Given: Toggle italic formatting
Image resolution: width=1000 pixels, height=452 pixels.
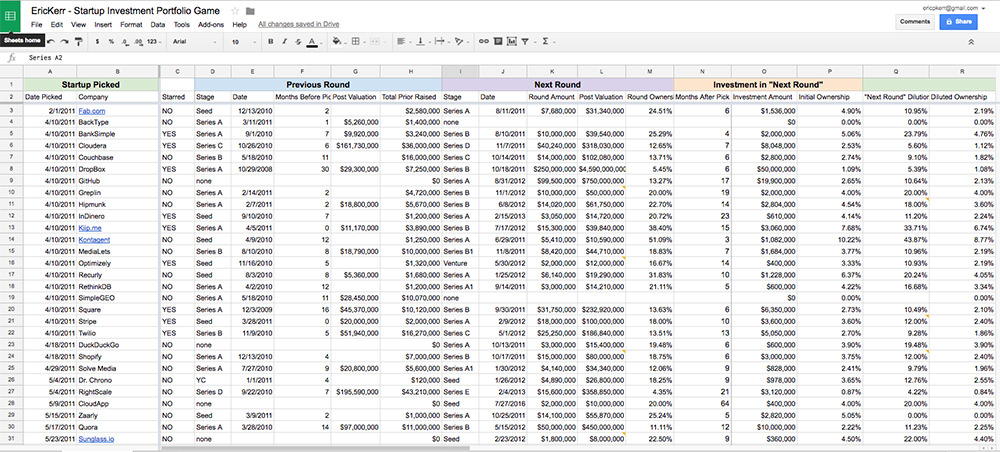Looking at the screenshot, I should 284,41.
